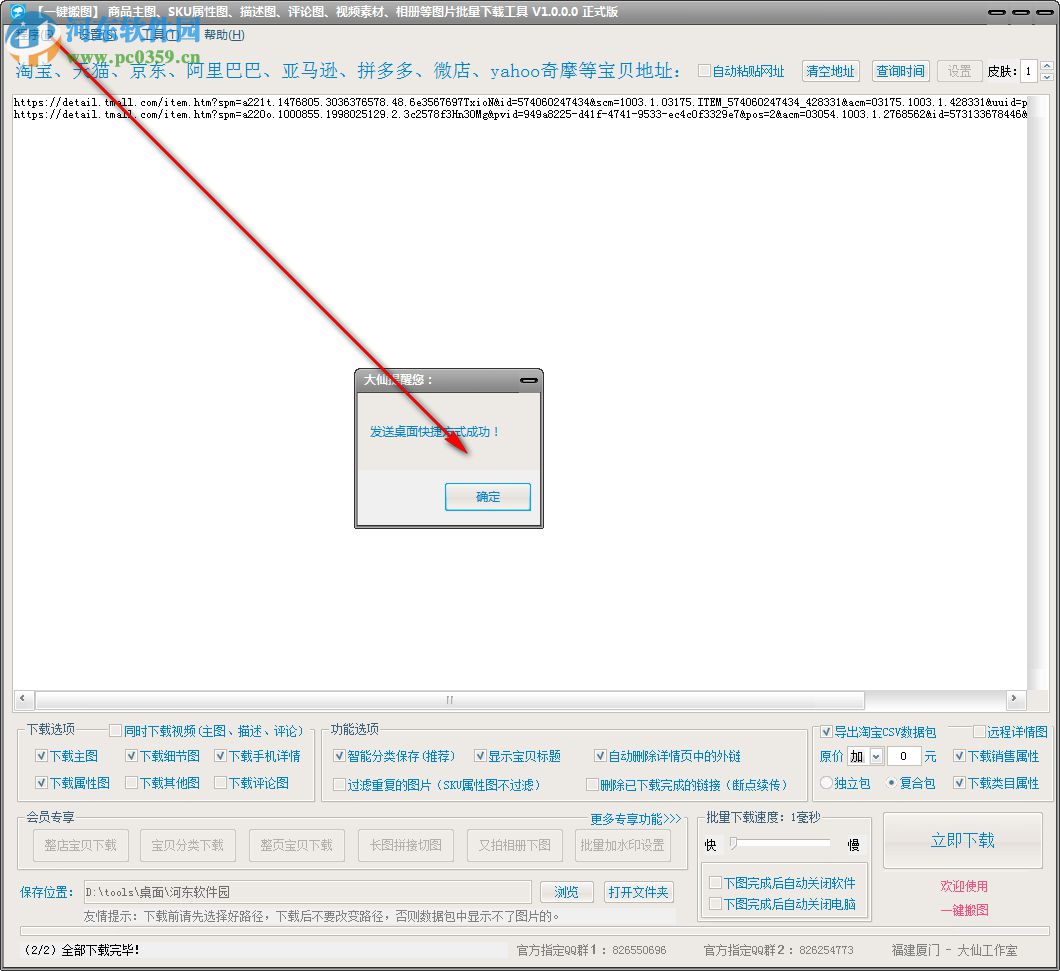Enable the 下载评论图 checkbox
Image resolution: width=1060 pixels, height=971 pixels.
220,782
